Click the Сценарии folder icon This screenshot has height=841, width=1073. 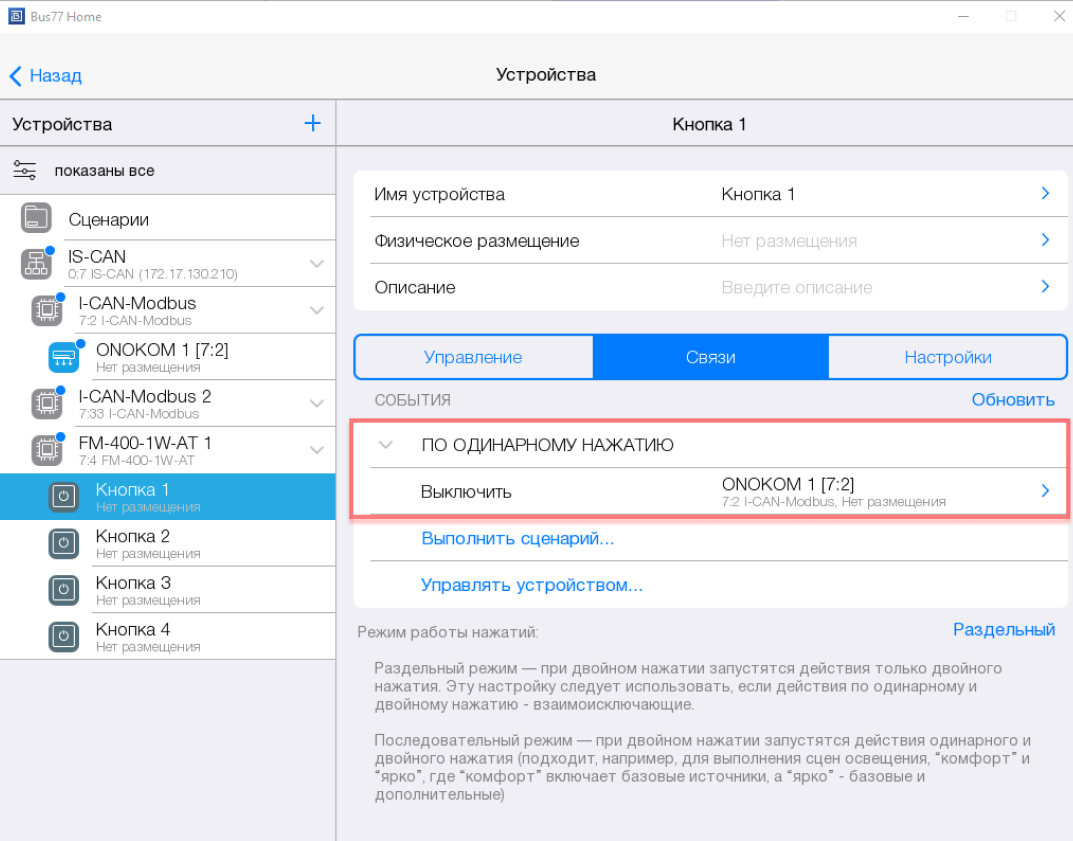pyautogui.click(x=36, y=218)
